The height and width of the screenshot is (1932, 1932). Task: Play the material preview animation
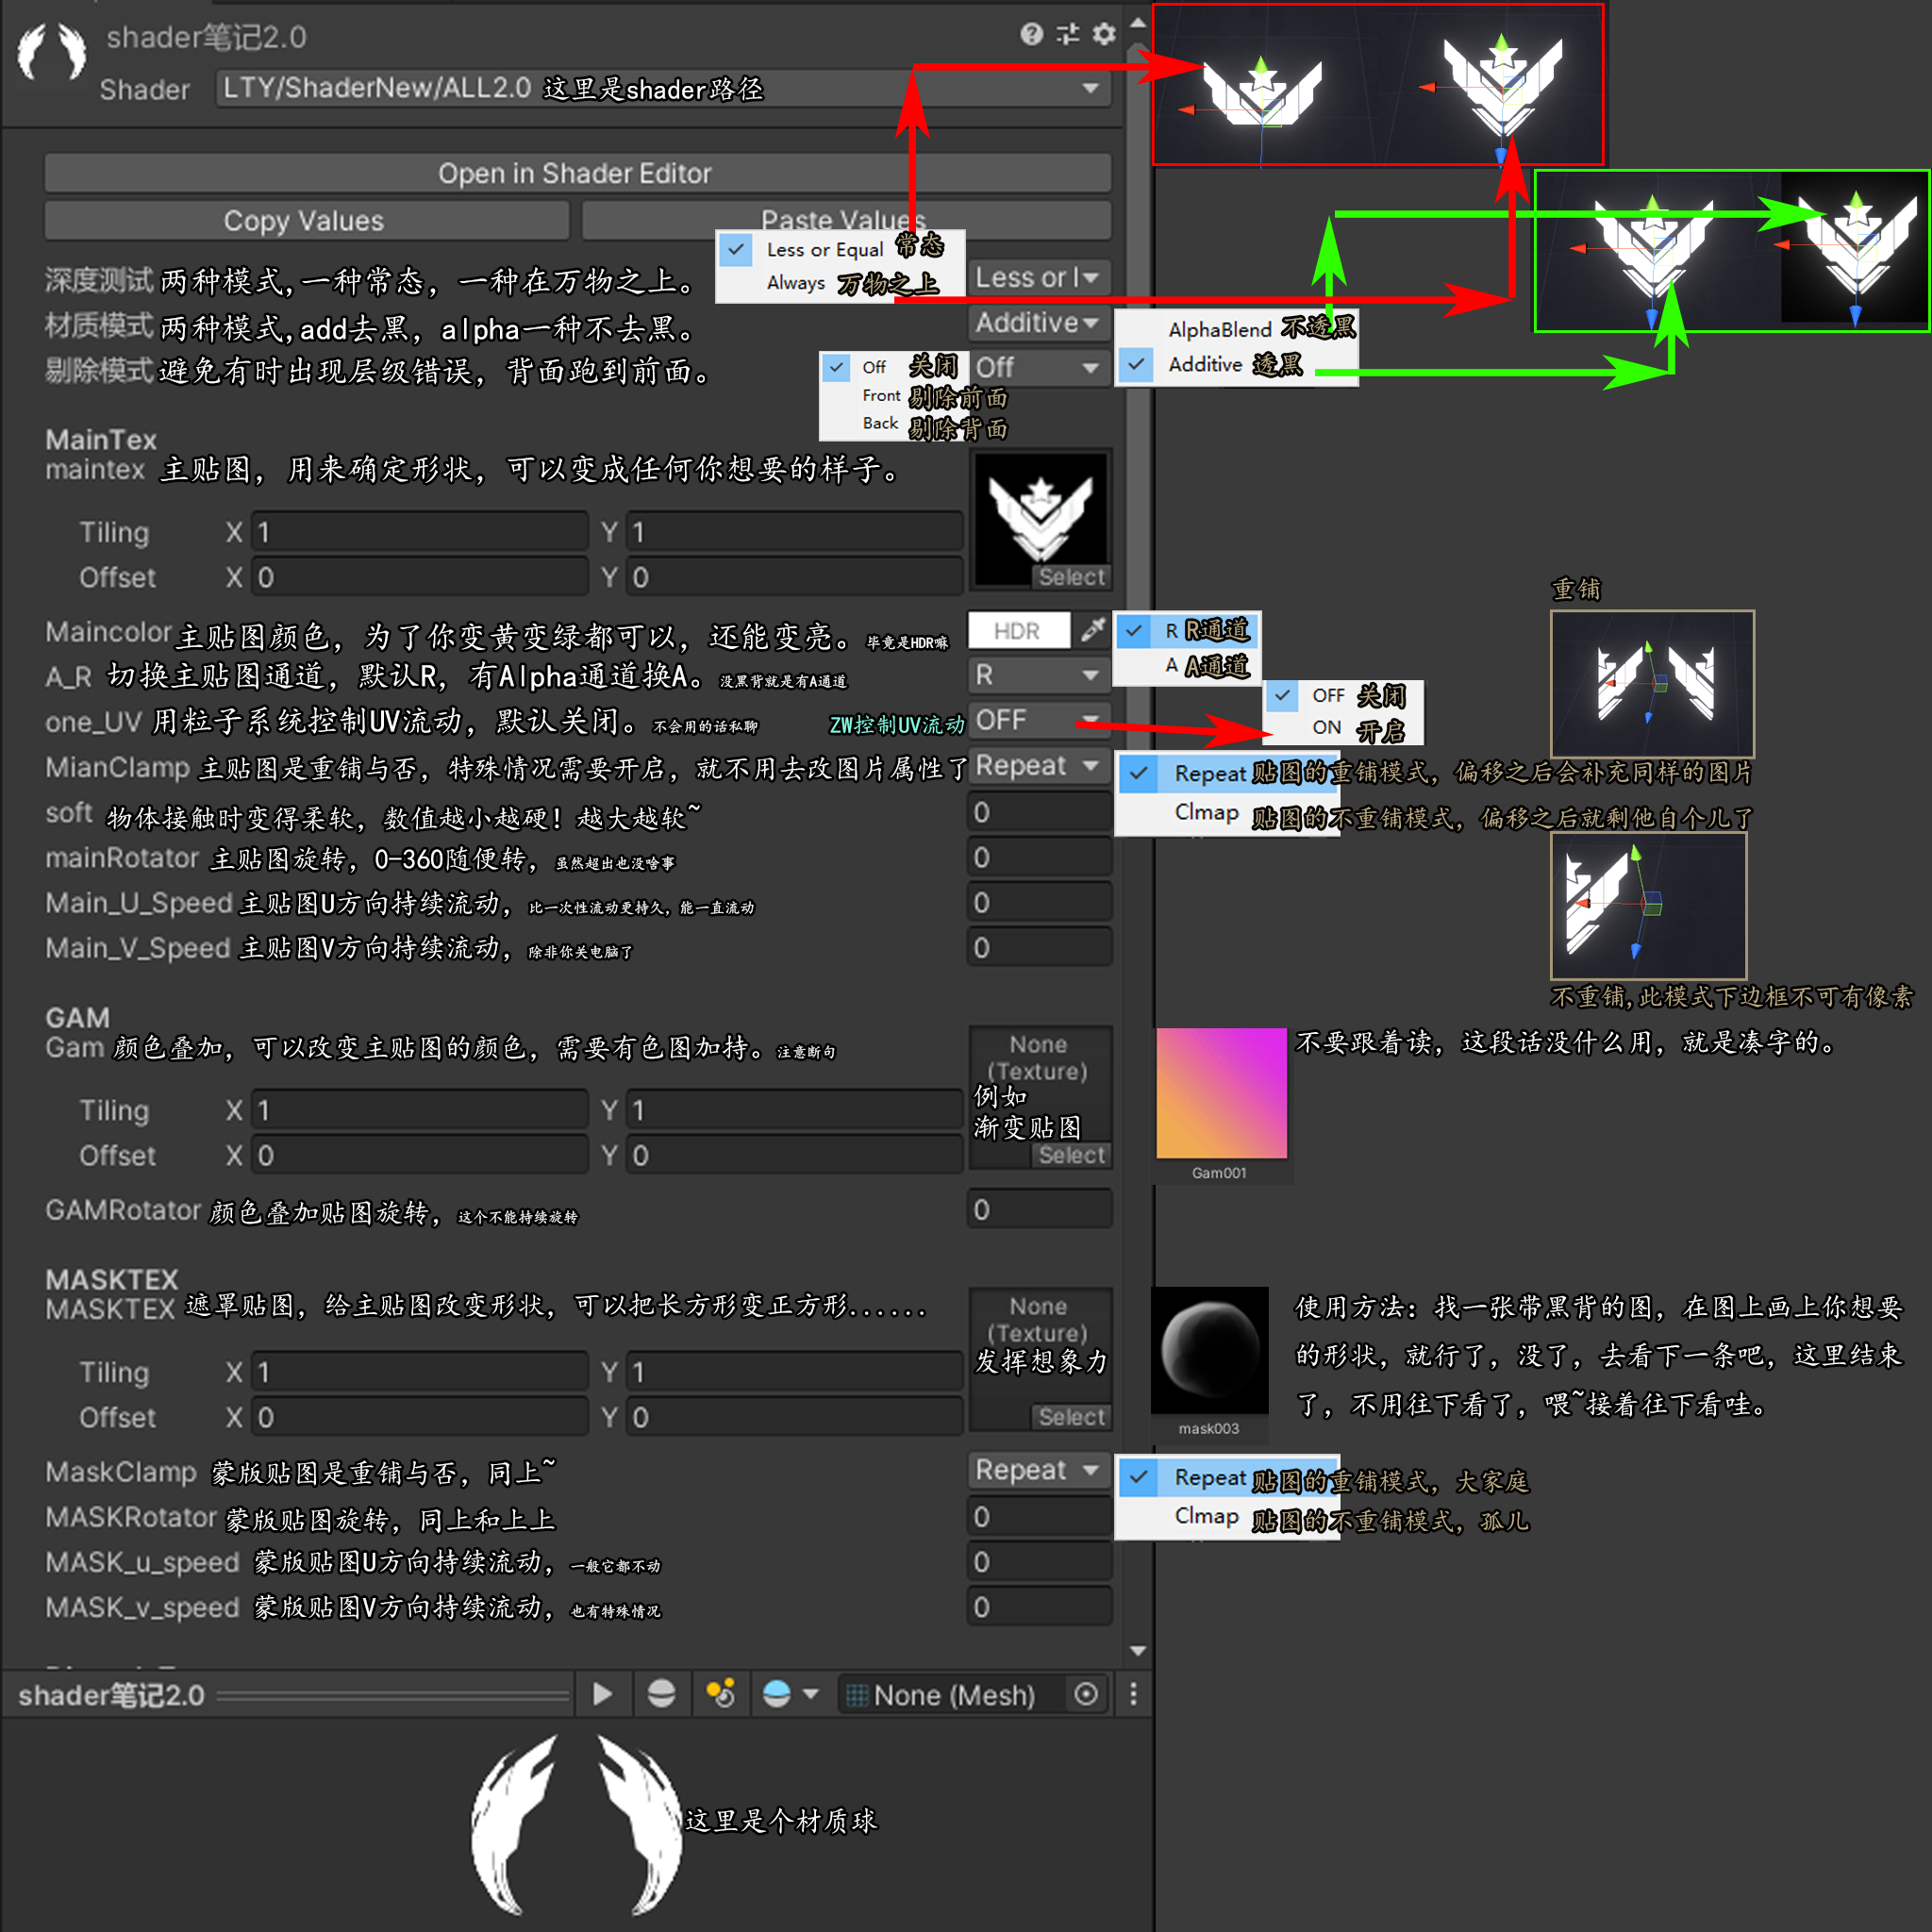[603, 1694]
